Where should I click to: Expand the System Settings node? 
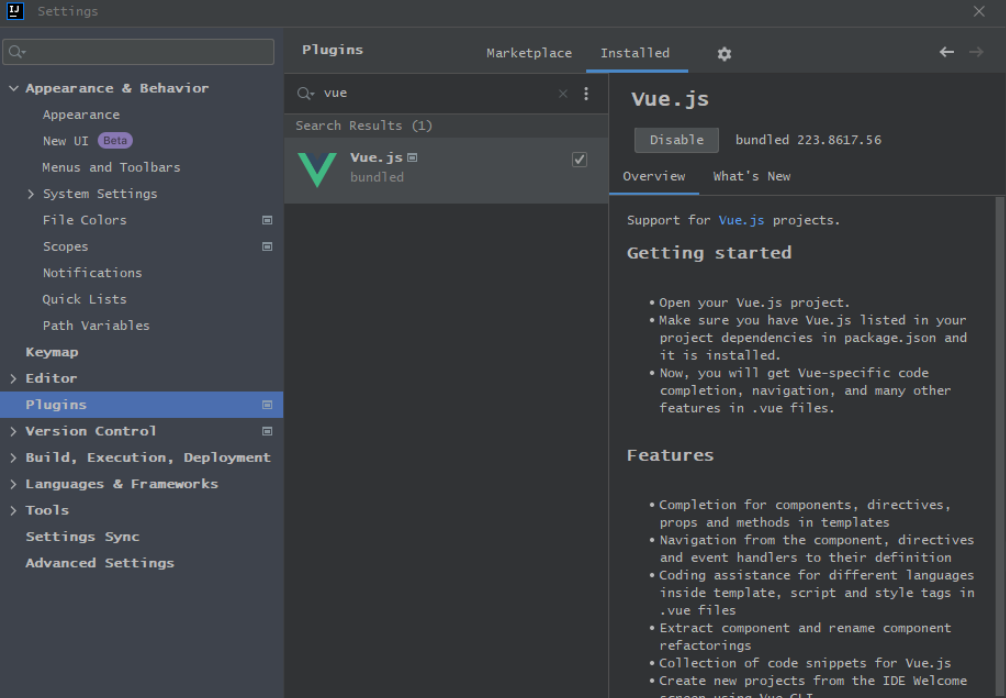pos(31,194)
